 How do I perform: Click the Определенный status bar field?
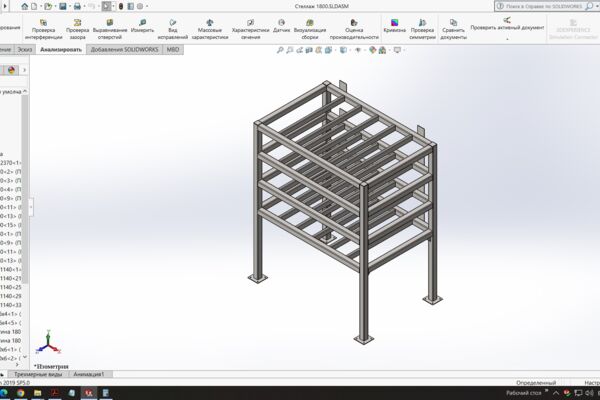[536, 382]
